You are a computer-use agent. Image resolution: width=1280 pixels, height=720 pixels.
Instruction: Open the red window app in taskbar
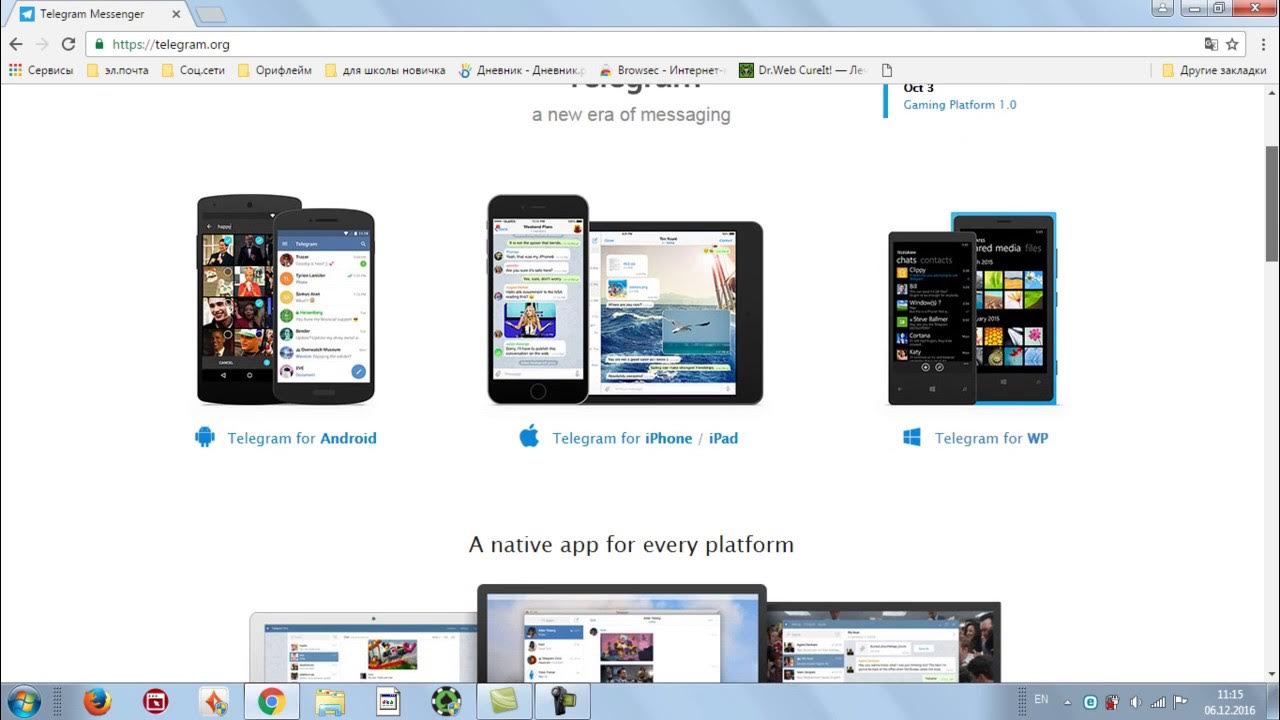tap(155, 702)
